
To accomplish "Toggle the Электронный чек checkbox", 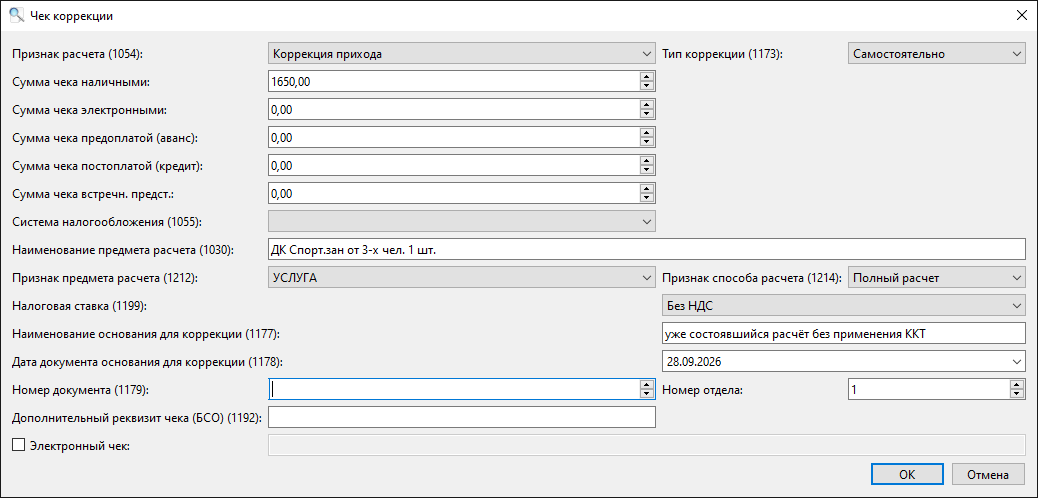I will click(x=19, y=446).
